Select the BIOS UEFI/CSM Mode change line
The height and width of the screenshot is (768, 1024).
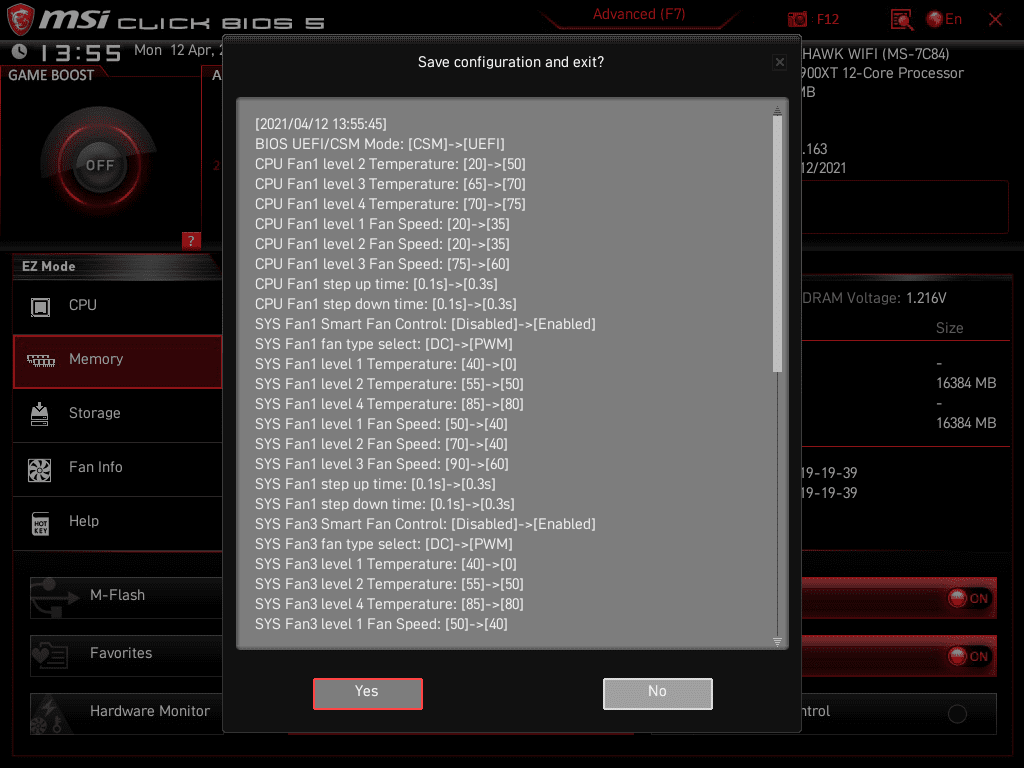(379, 144)
